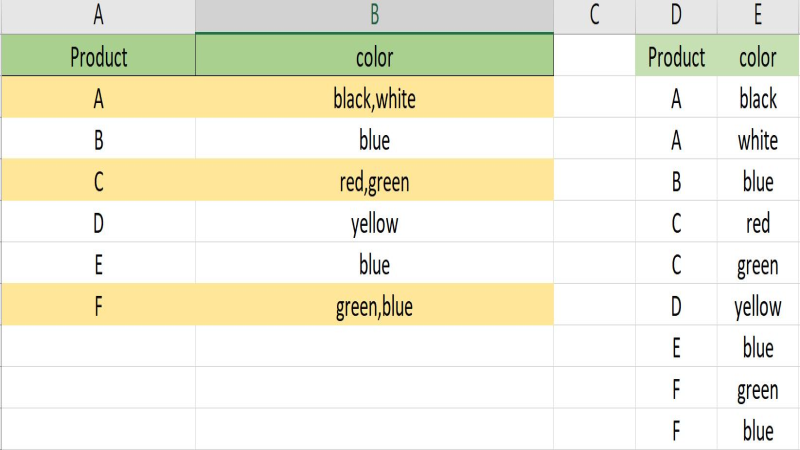Click the empty column C cell beside 'Product'
800x450 pixels.
pyautogui.click(x=594, y=55)
